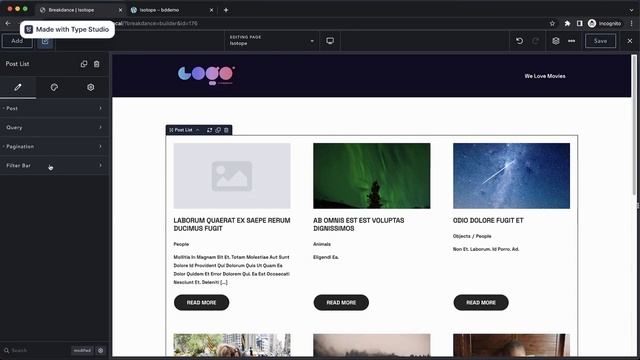The width and height of the screenshot is (640, 360).
Task: Click the Add element button
Action: coord(17,41)
